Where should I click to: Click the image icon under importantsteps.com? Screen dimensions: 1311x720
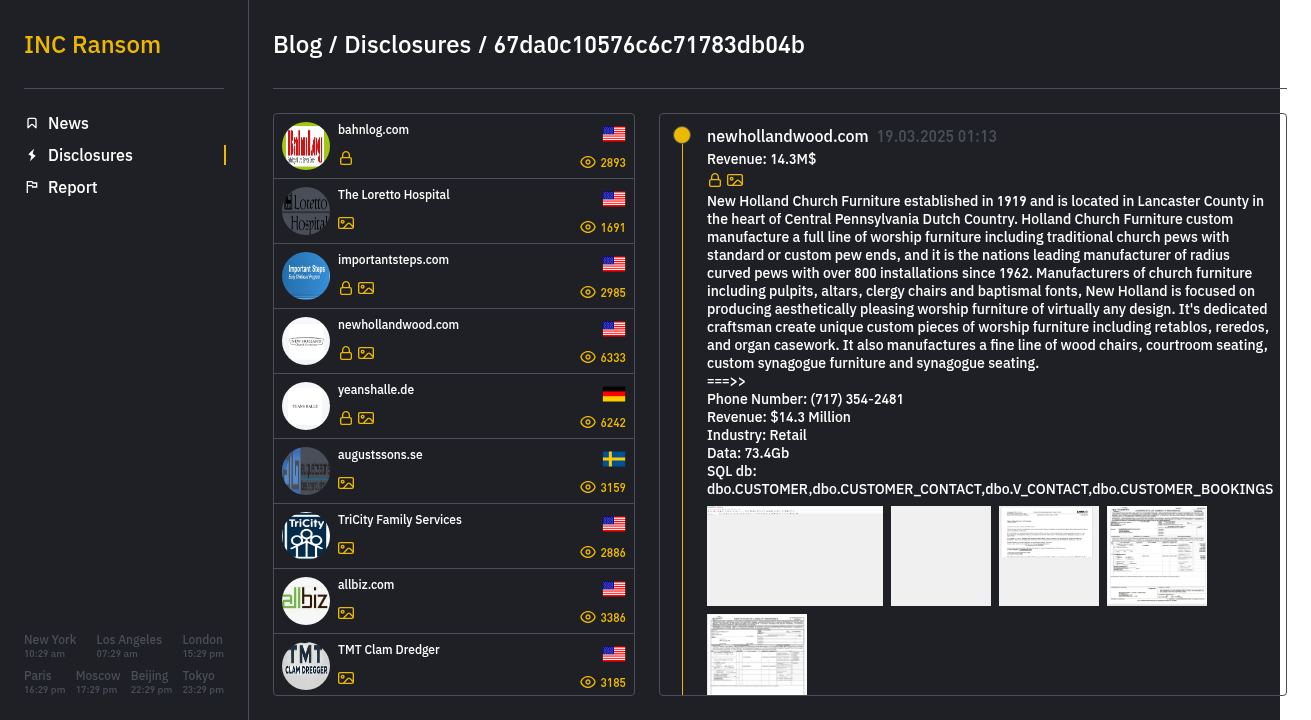[x=366, y=288]
